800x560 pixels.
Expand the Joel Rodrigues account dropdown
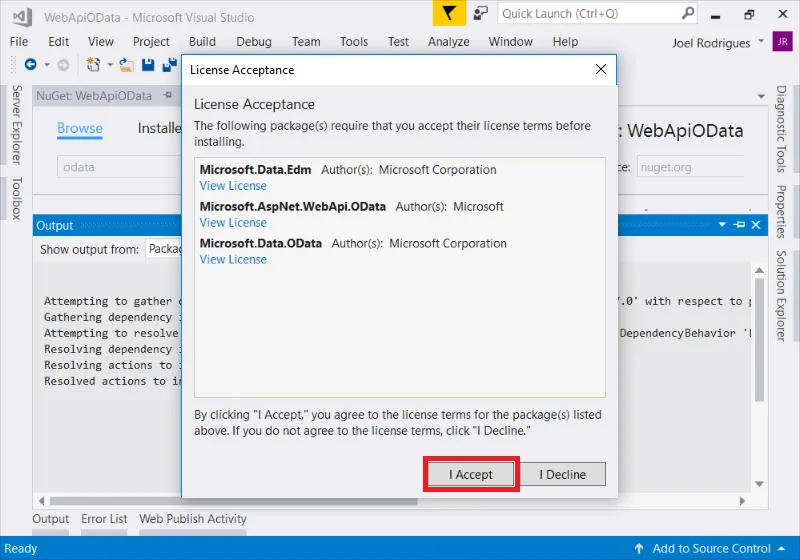pyautogui.click(x=762, y=41)
